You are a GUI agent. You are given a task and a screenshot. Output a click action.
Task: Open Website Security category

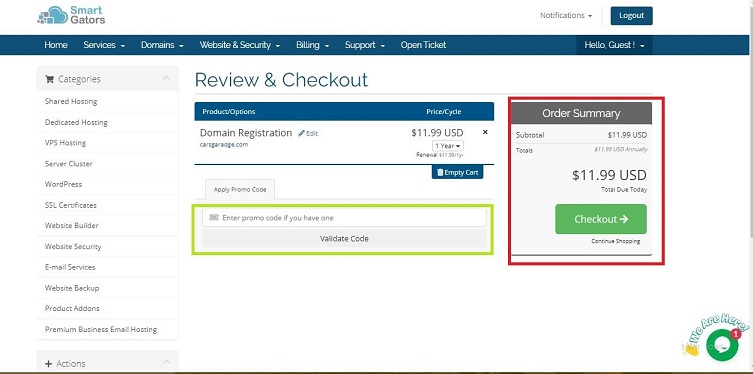(x=73, y=246)
